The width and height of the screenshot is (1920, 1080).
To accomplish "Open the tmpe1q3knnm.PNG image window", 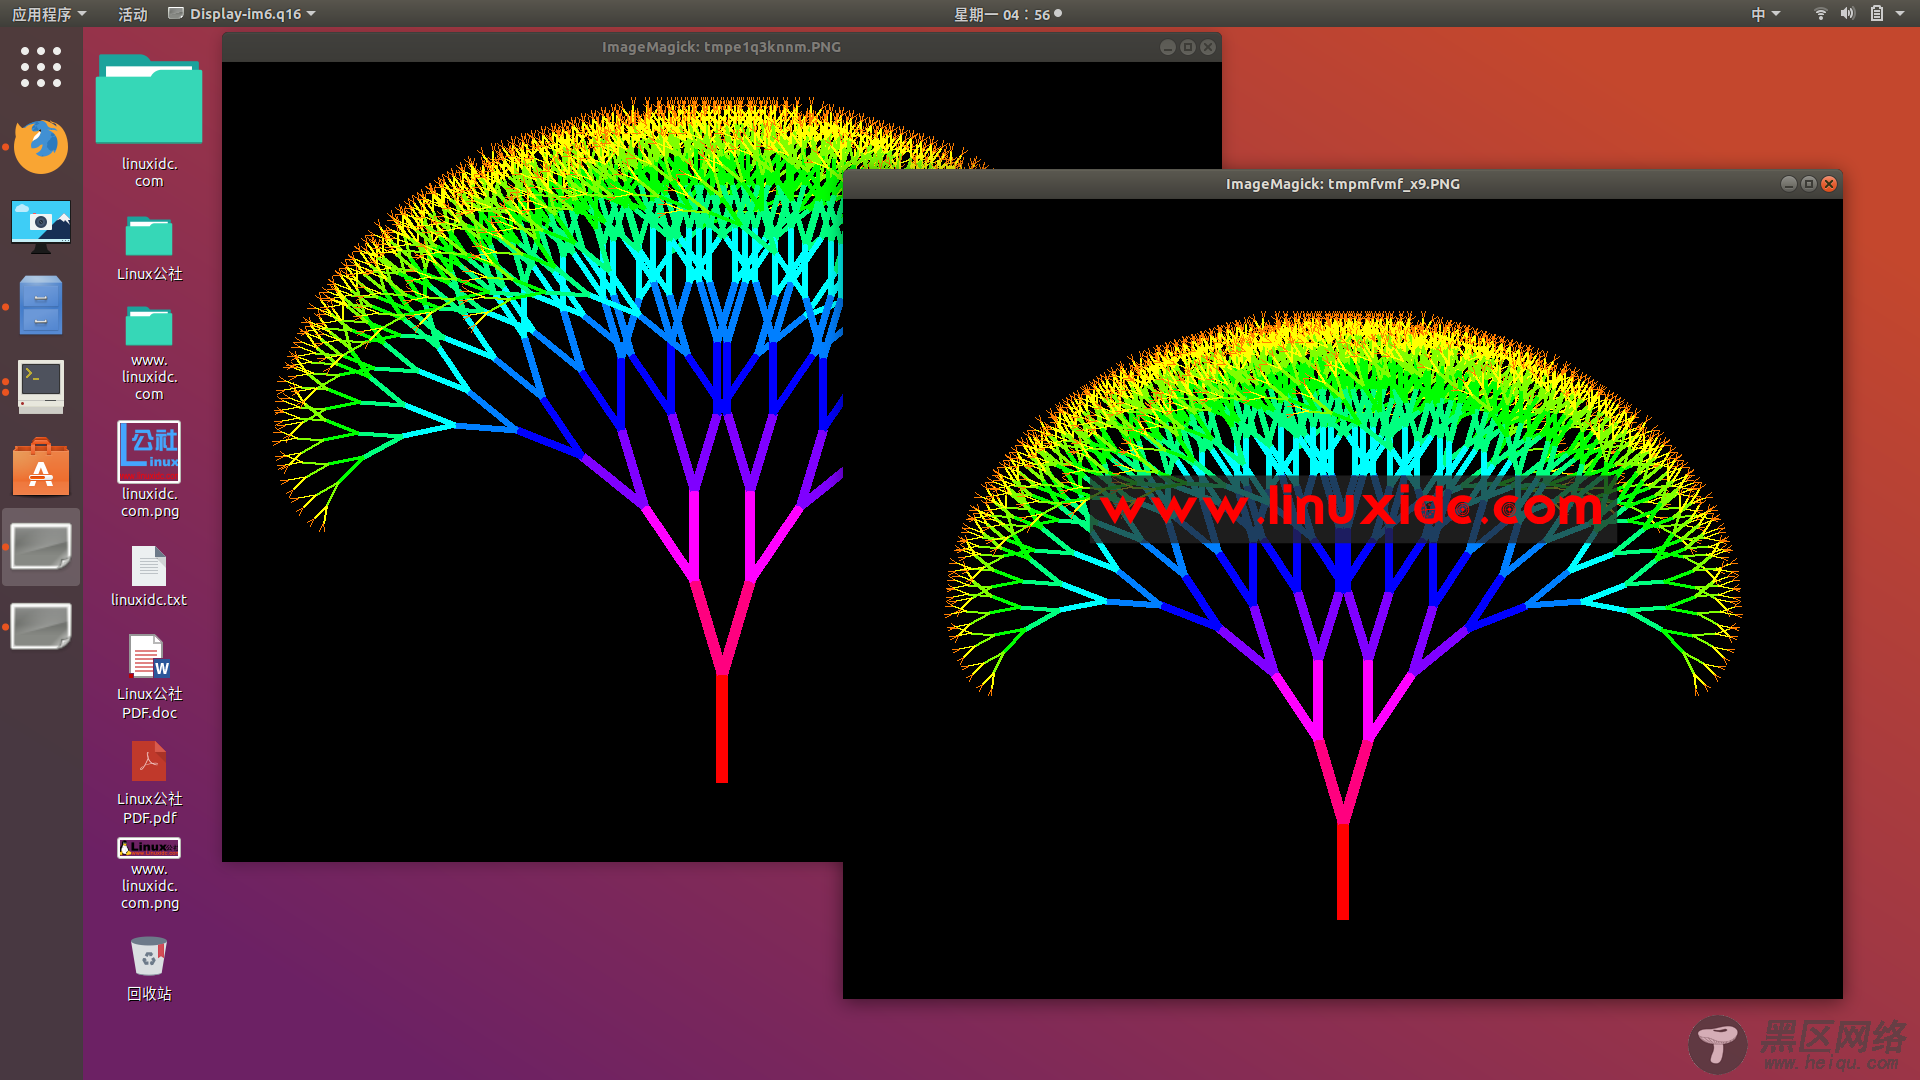I will [721, 47].
